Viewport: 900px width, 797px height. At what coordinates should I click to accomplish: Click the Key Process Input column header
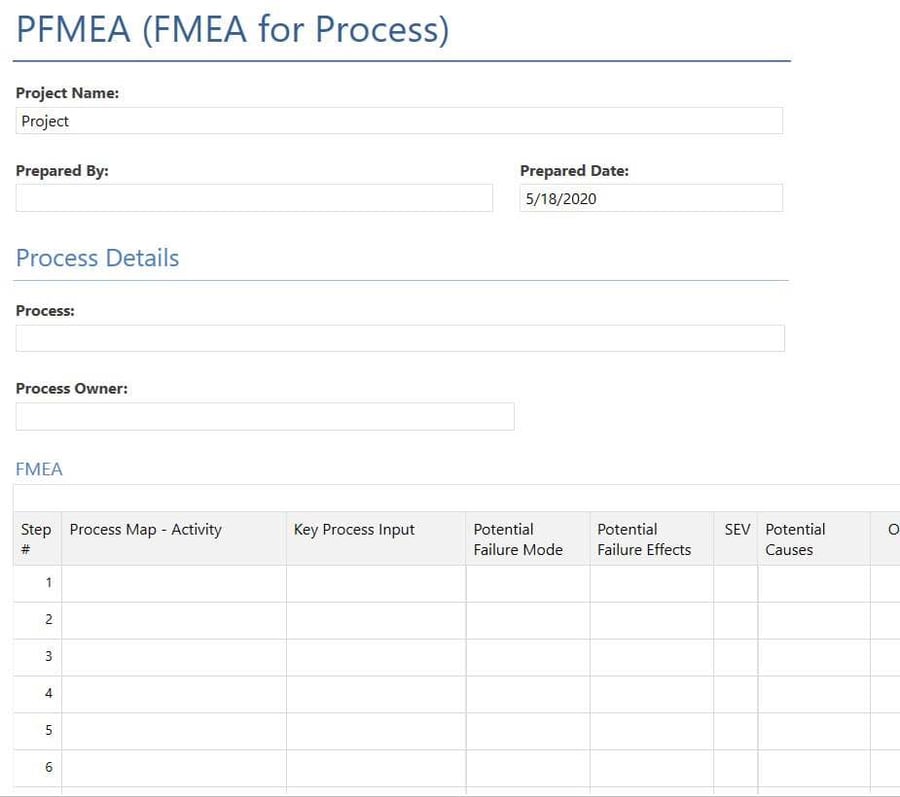[355, 529]
